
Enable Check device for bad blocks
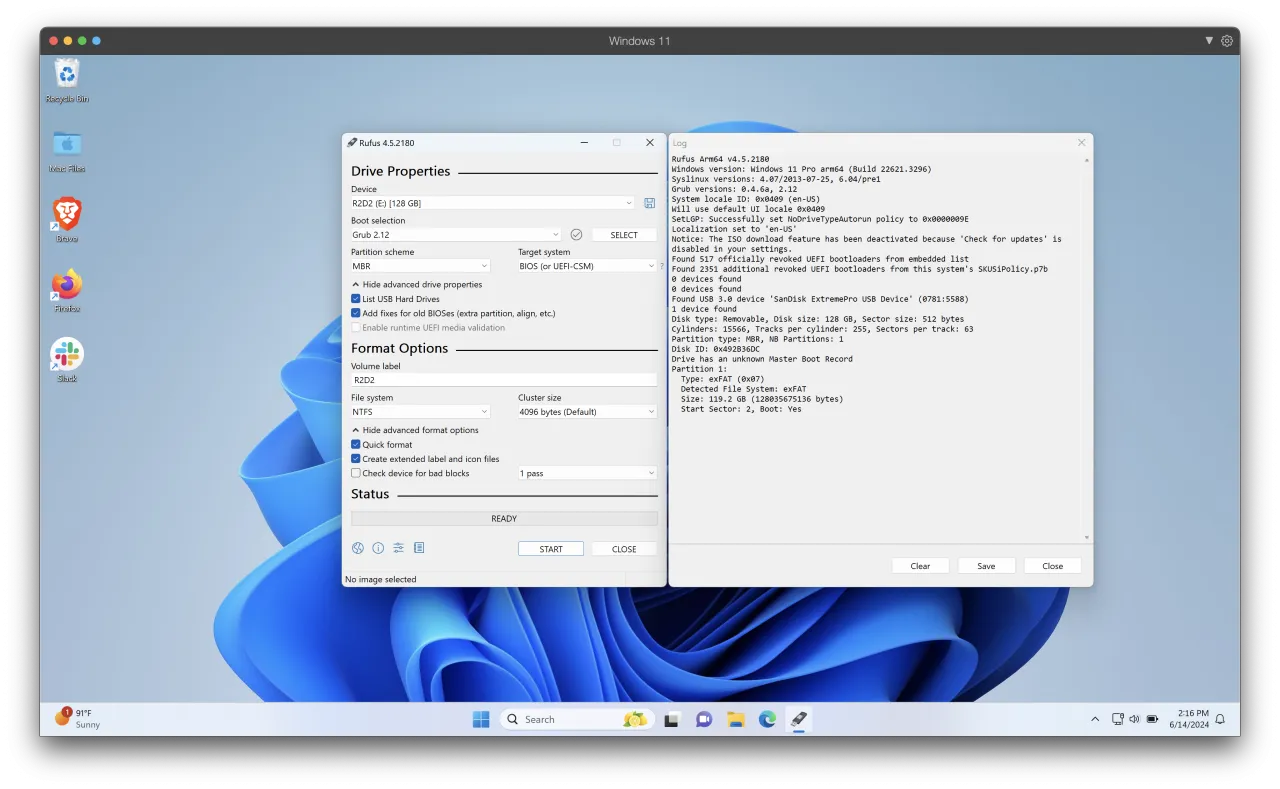355,473
